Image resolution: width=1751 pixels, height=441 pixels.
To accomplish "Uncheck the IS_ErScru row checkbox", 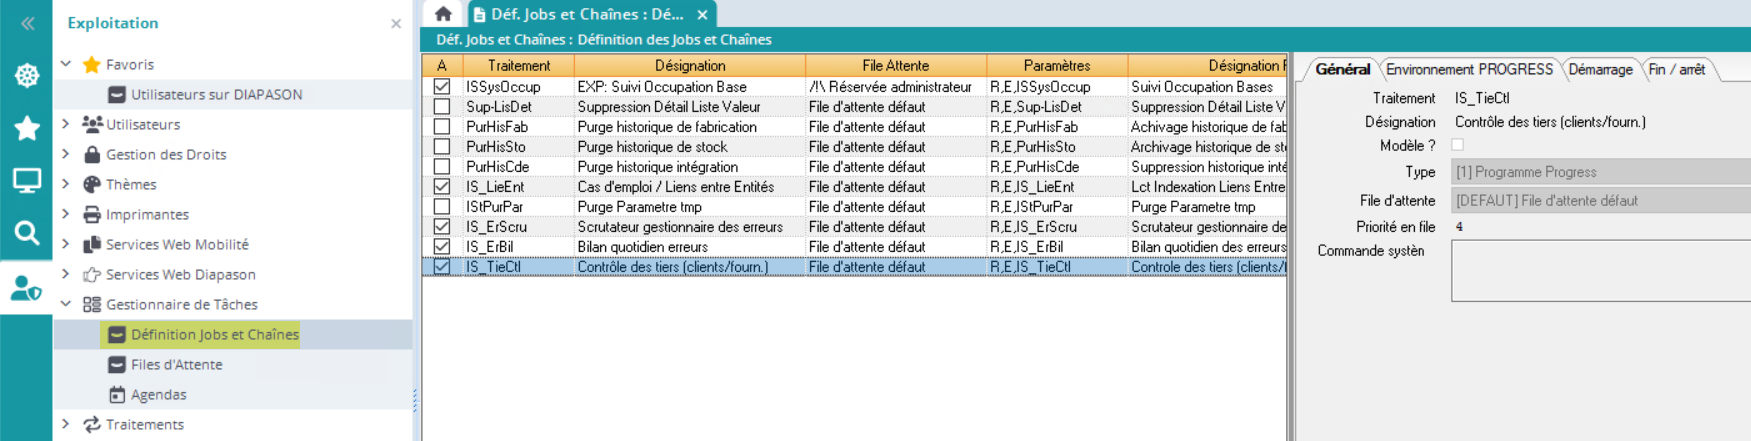I will (x=442, y=227).
